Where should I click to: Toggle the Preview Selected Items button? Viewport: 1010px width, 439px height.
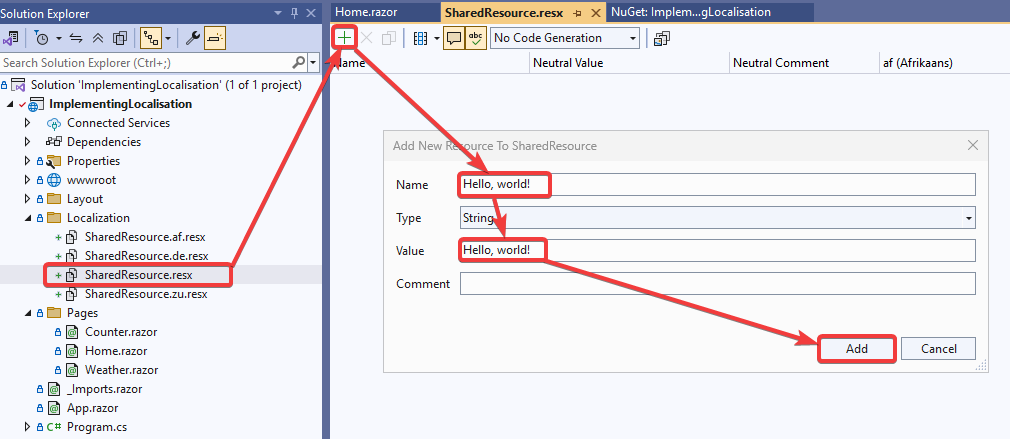point(215,38)
